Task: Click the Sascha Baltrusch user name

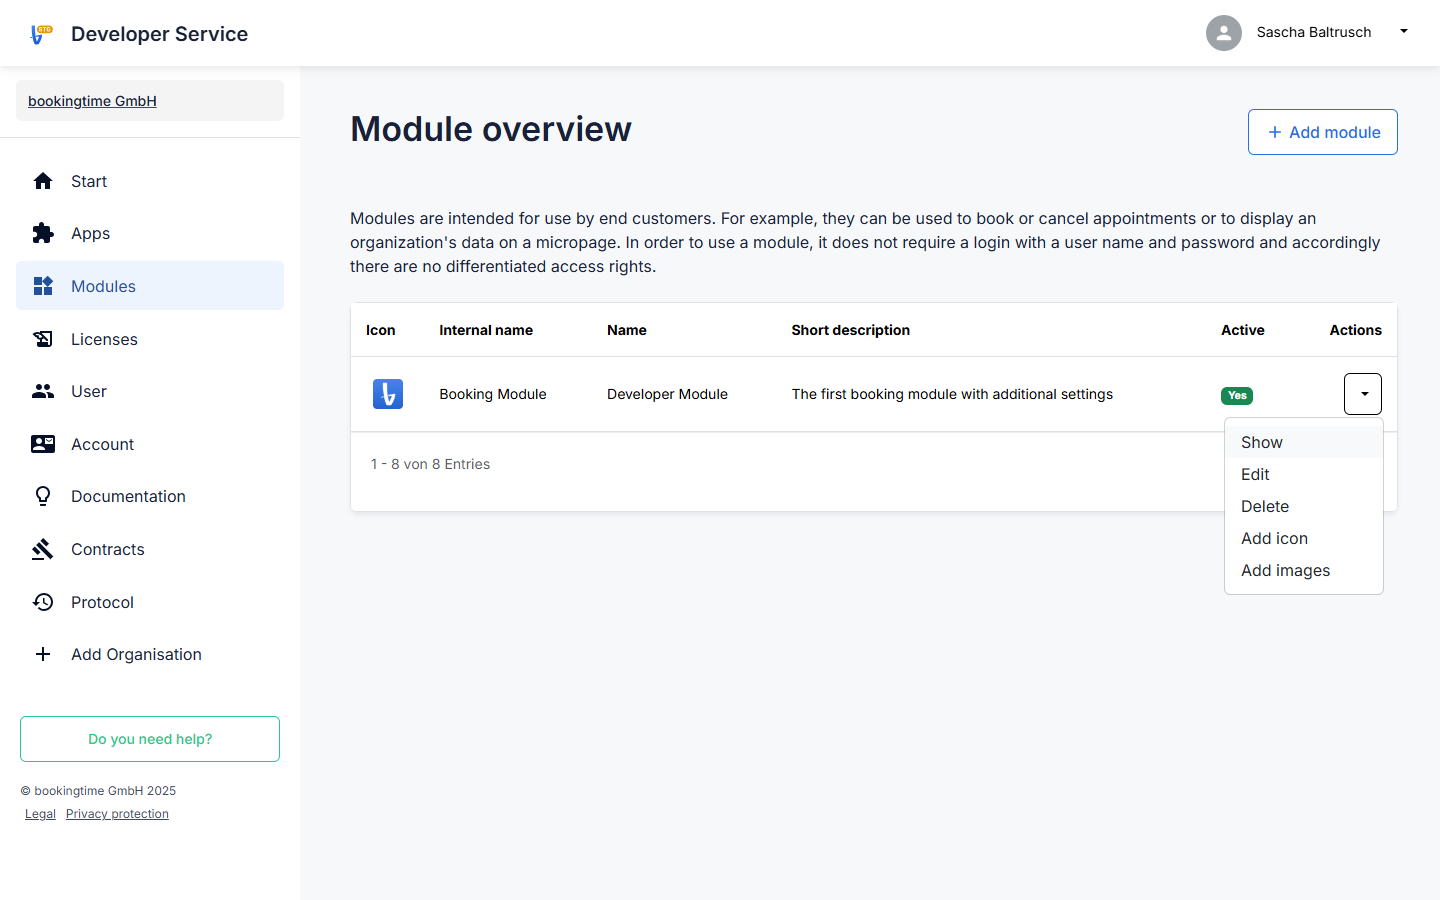Action: click(x=1314, y=32)
